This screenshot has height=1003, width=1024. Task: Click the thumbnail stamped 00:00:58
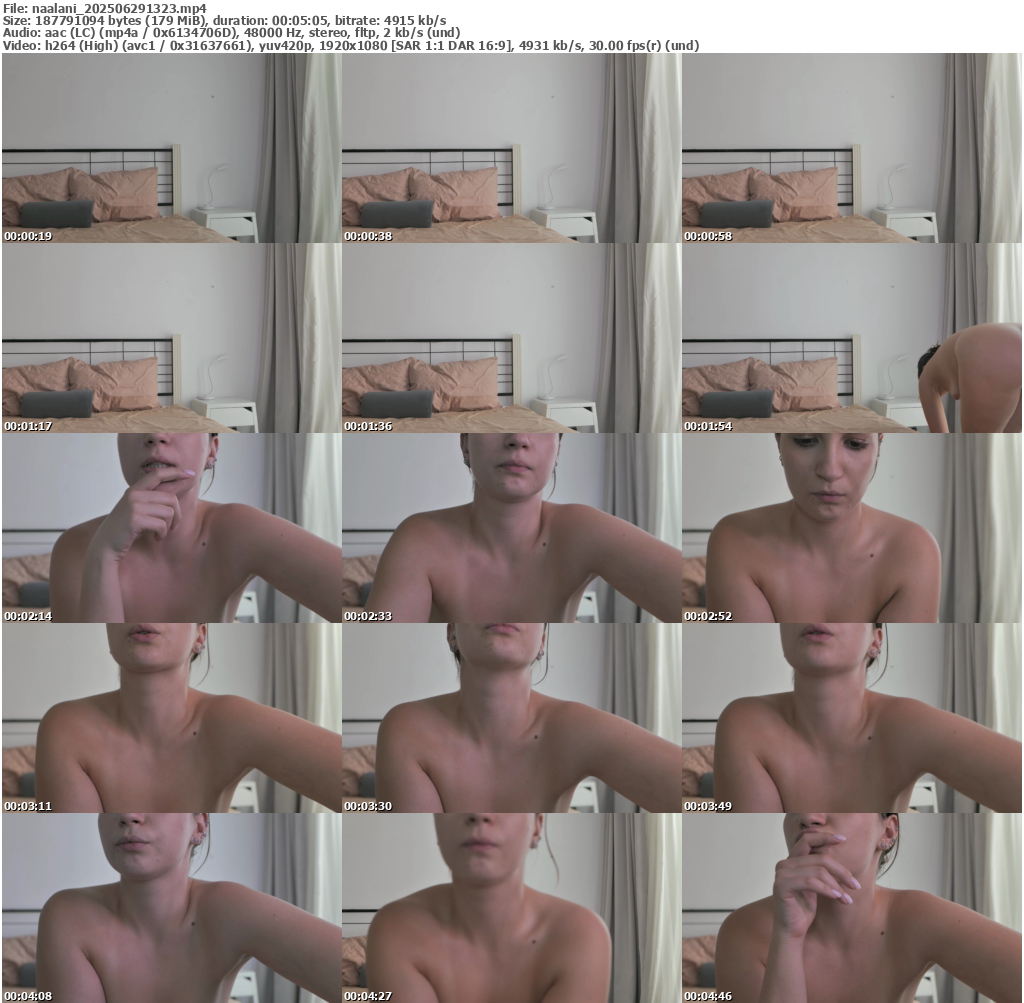pyautogui.click(x=851, y=148)
